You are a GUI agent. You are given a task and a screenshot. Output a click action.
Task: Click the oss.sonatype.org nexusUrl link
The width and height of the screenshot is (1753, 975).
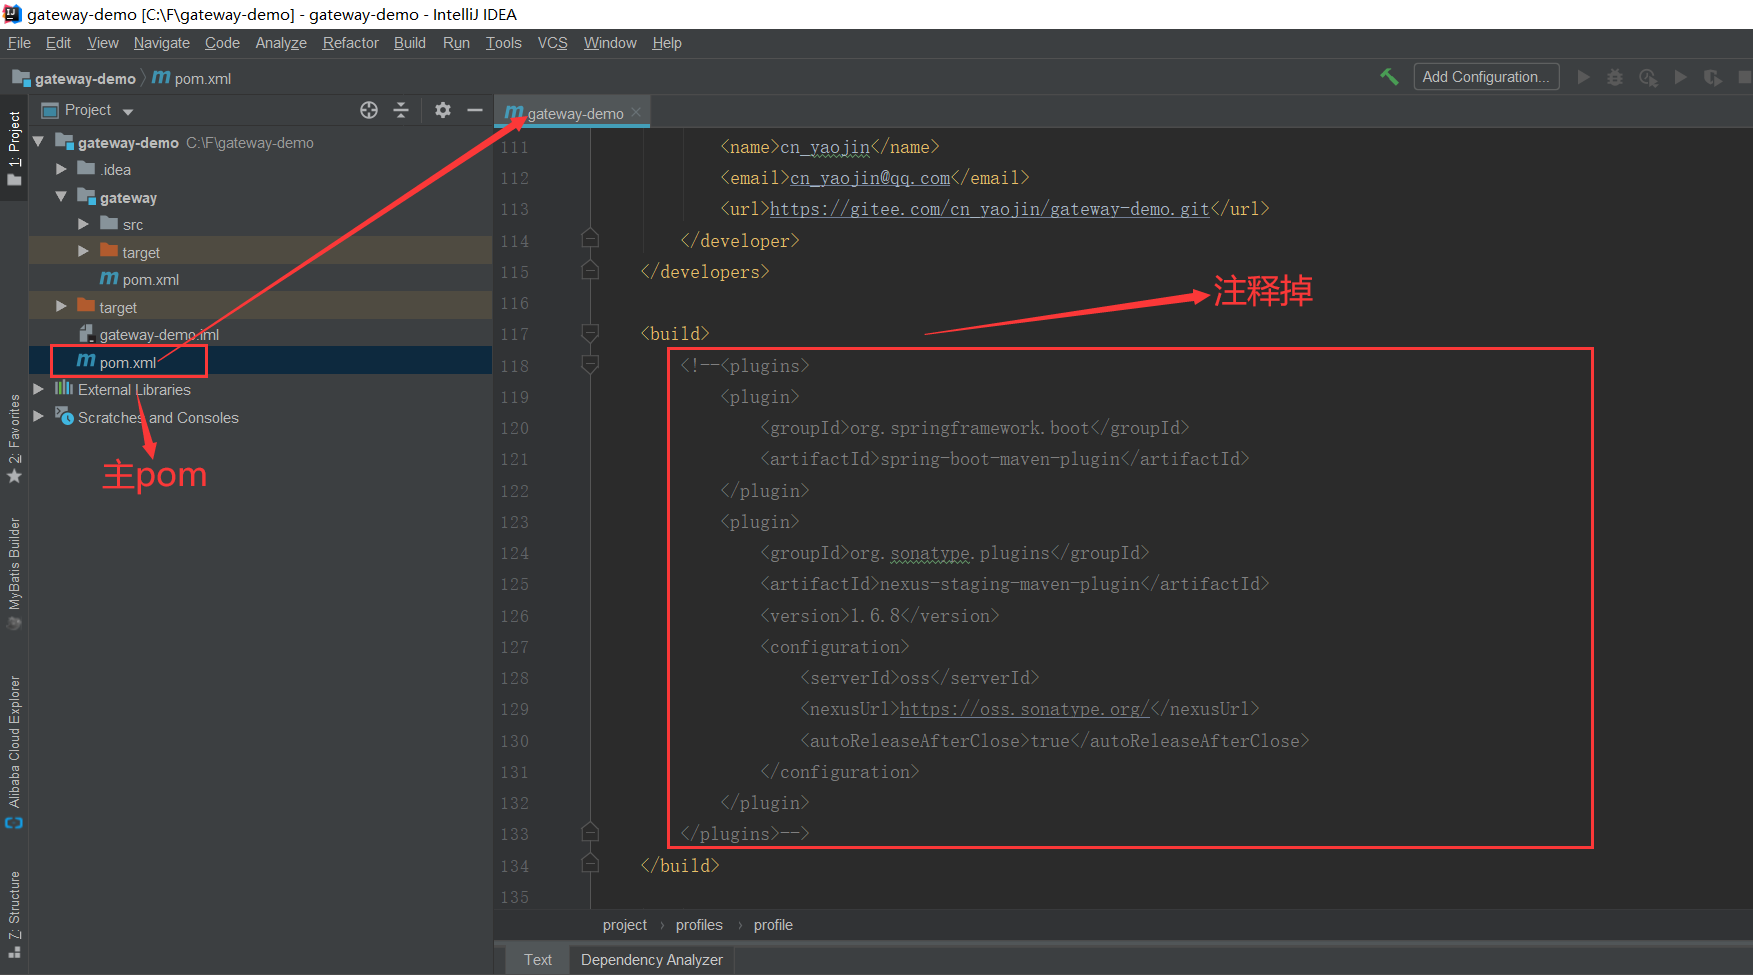coord(1025,709)
